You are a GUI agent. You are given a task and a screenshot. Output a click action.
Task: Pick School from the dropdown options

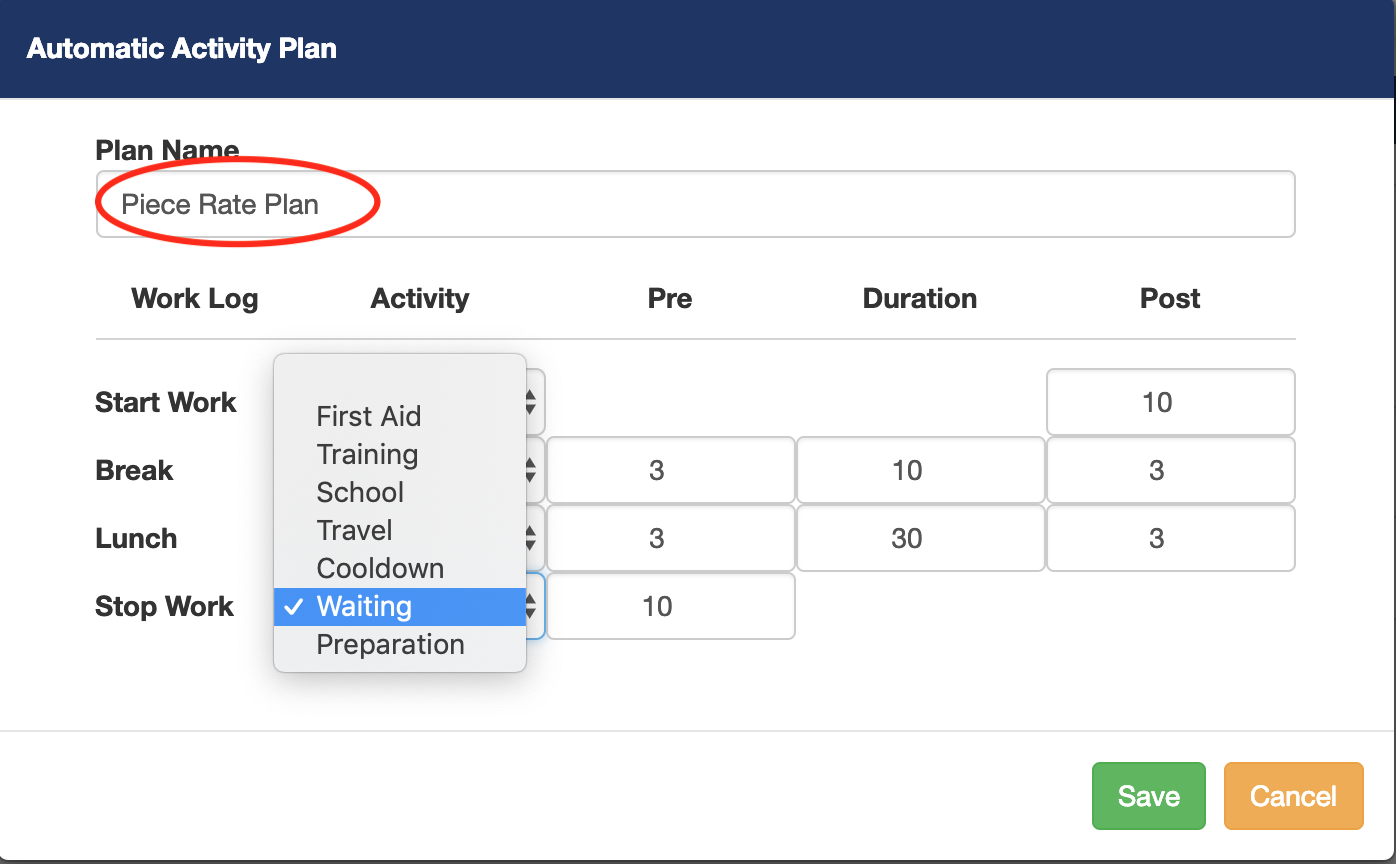click(x=360, y=492)
